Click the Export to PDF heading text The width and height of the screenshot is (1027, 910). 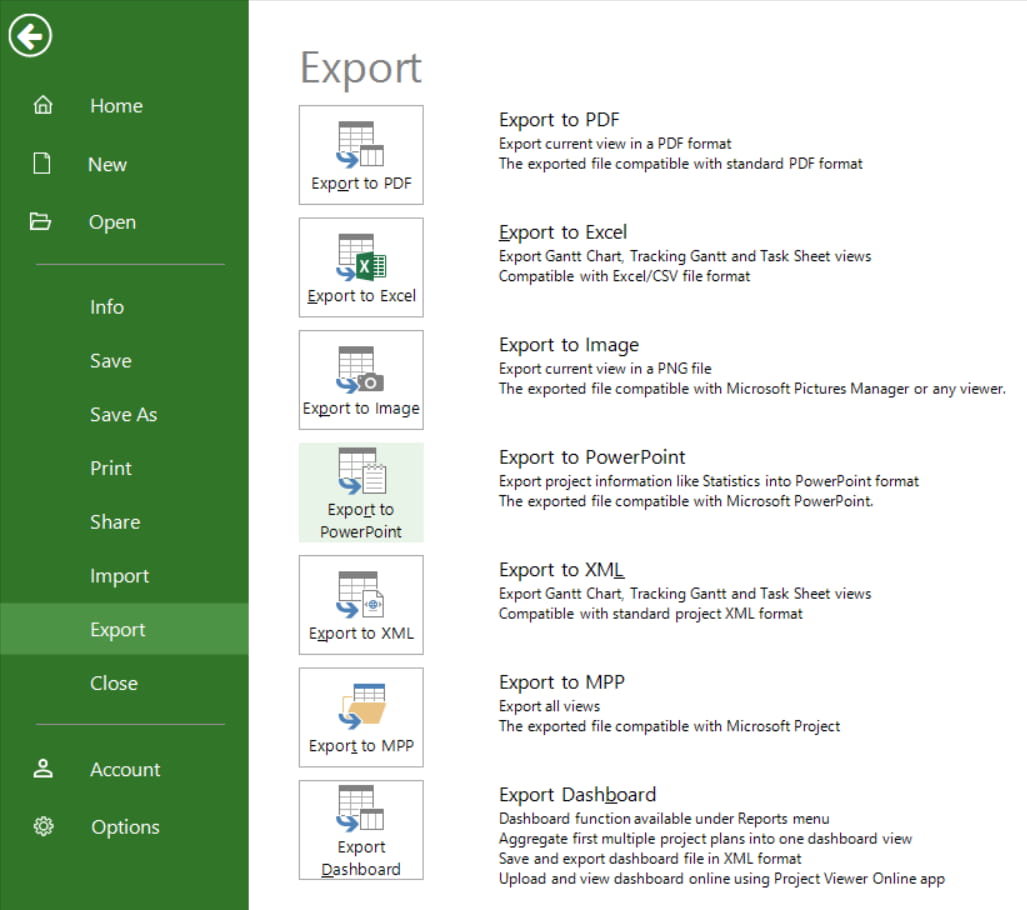click(557, 119)
